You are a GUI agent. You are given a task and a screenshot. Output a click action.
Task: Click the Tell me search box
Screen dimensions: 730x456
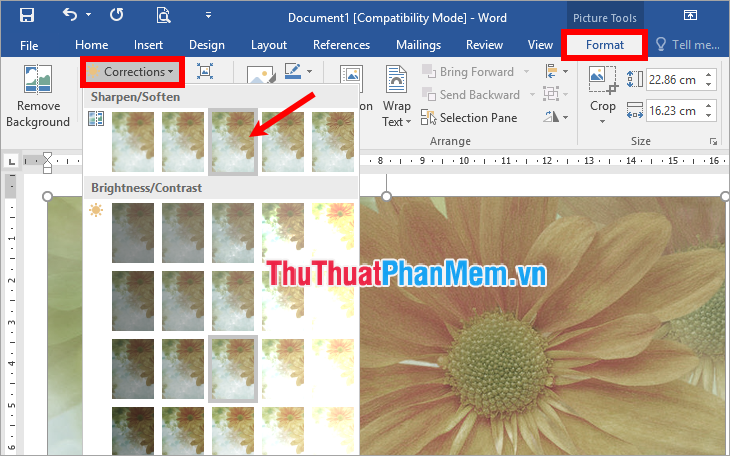(x=688, y=45)
